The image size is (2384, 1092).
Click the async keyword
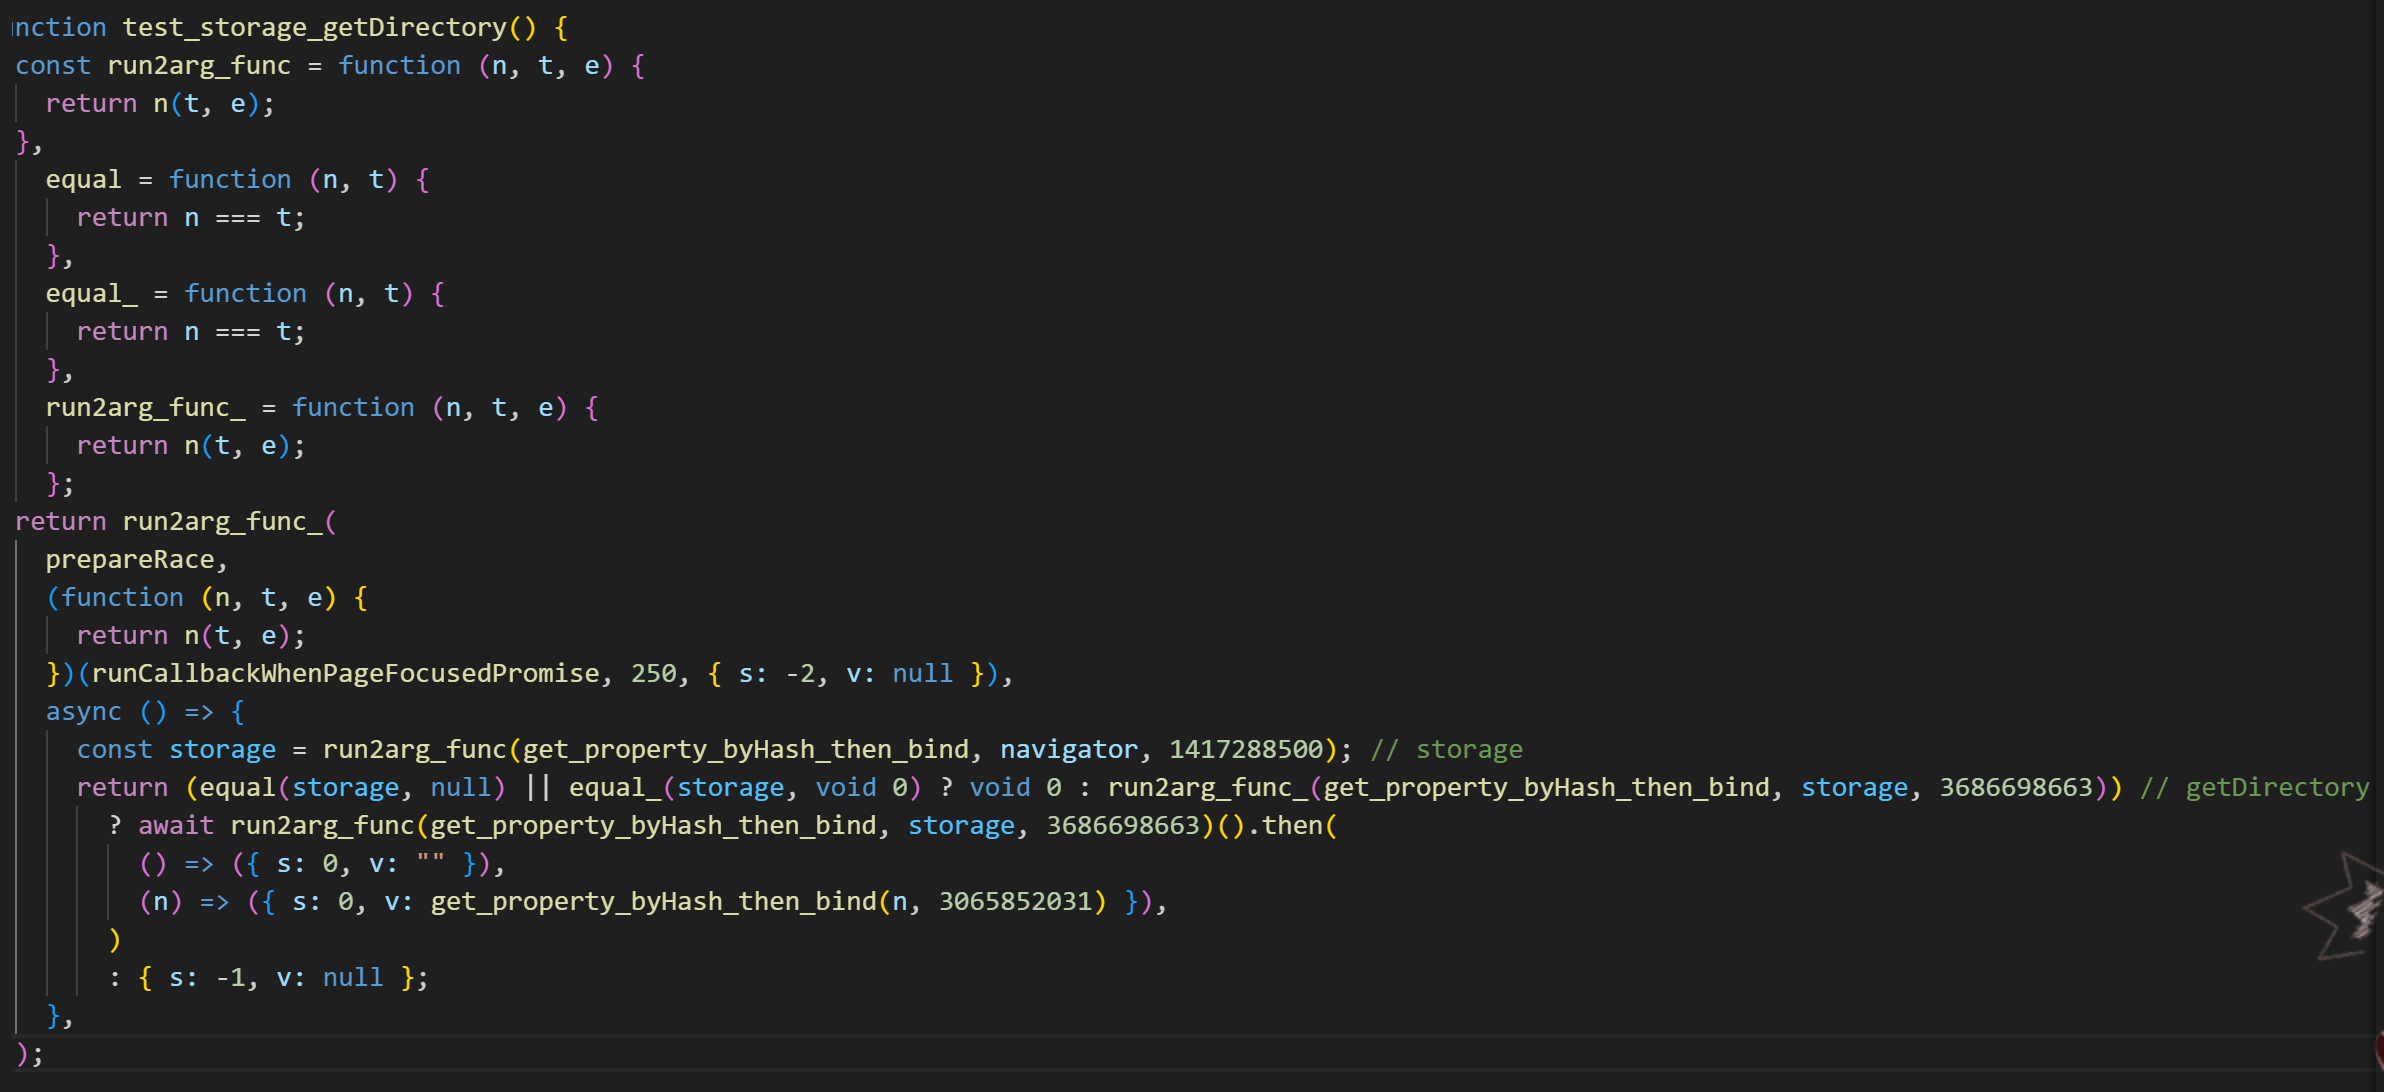point(84,712)
